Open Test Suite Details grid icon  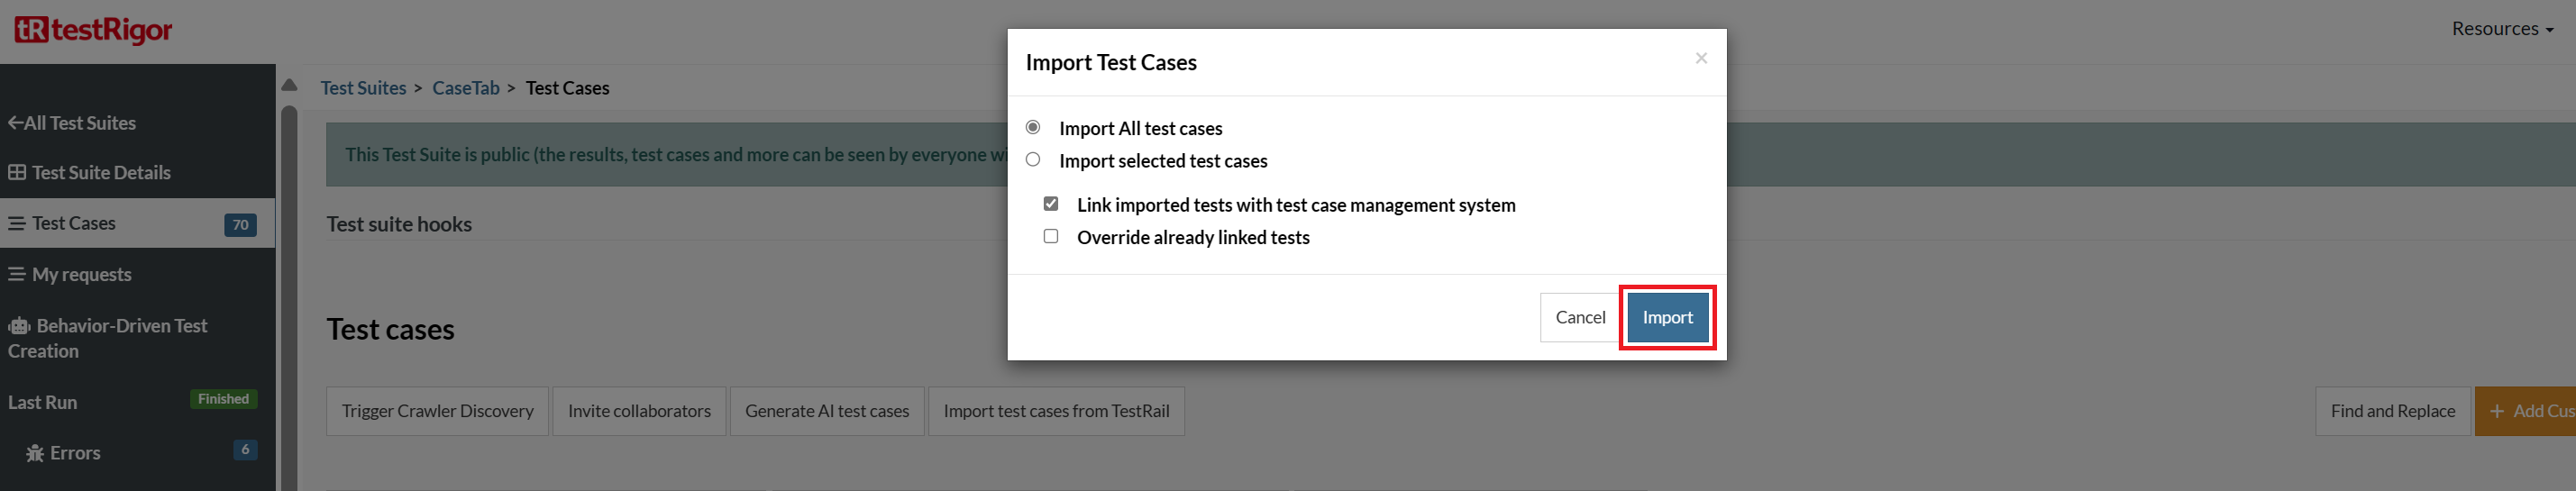[x=17, y=172]
